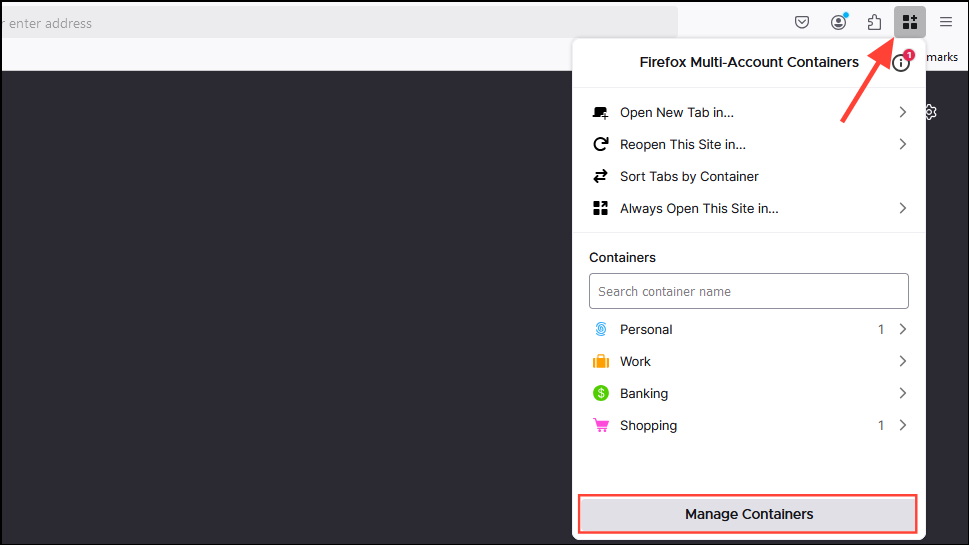Click the Personal container tab count
The width and height of the screenshot is (969, 545).
point(881,329)
